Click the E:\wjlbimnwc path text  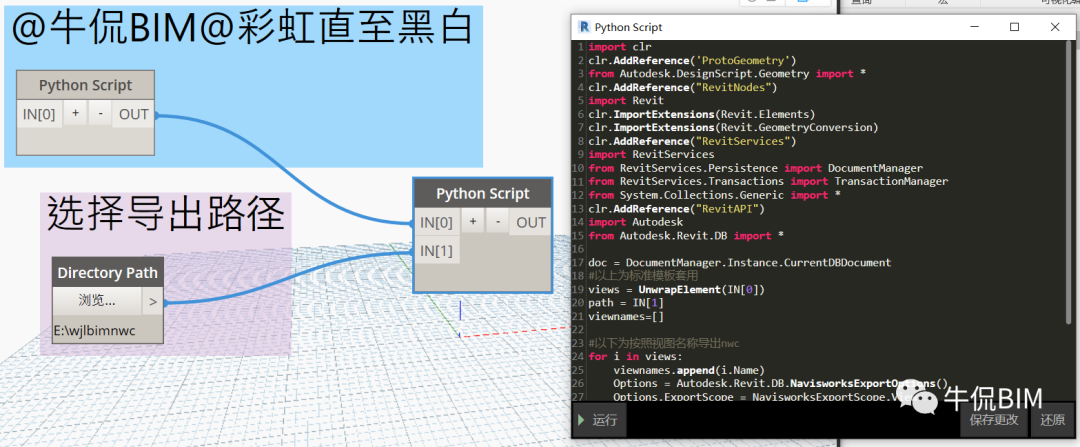[95, 331]
